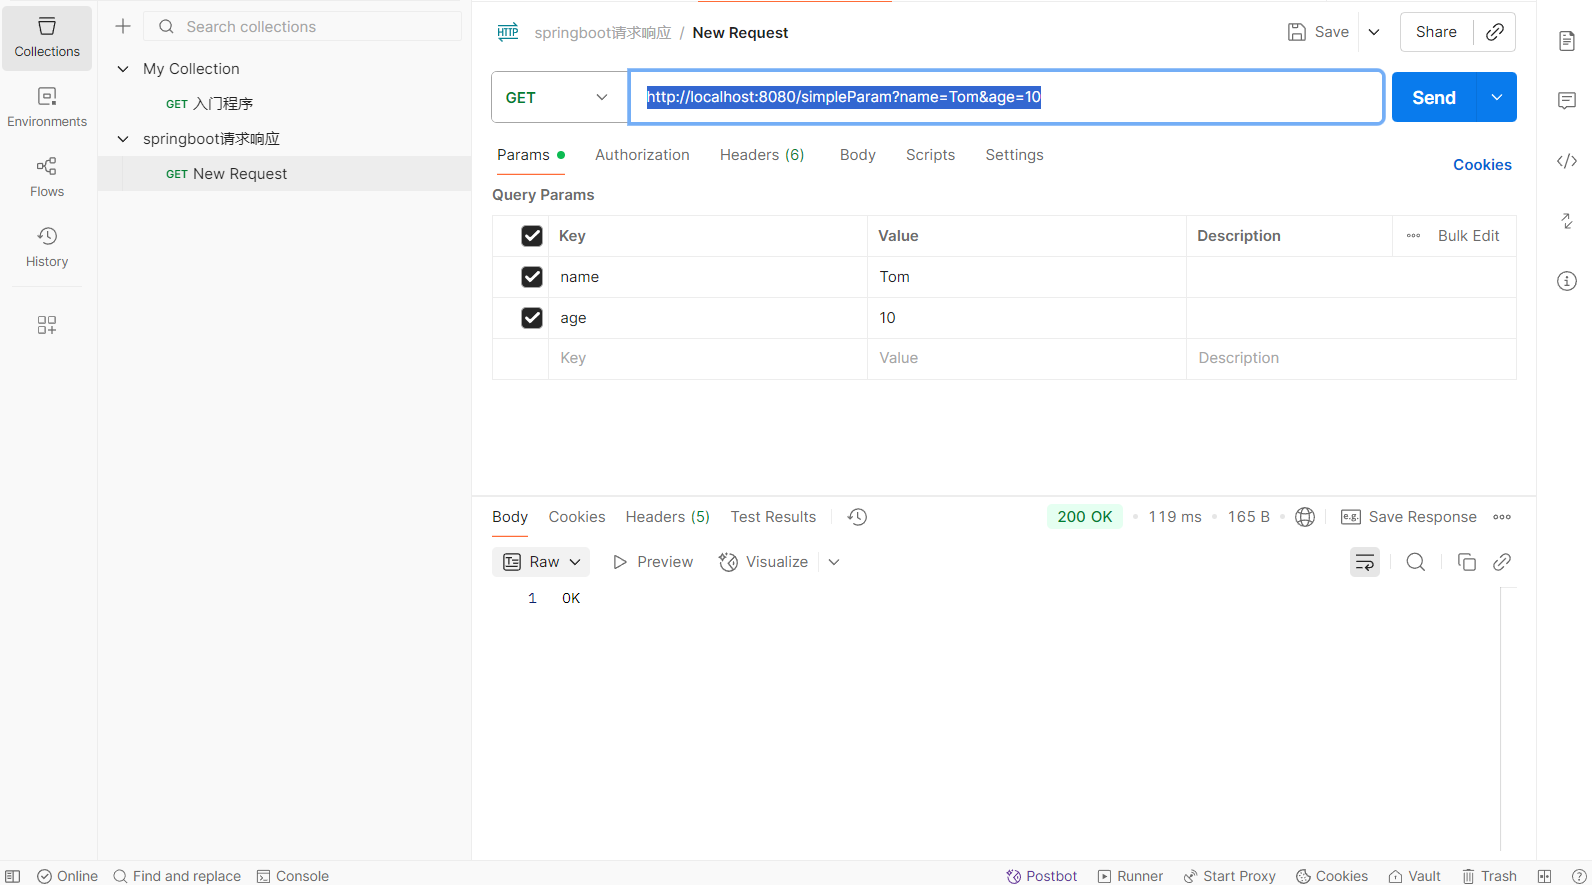Open Find and replace from status bar
The width and height of the screenshot is (1592, 885).
[177, 876]
